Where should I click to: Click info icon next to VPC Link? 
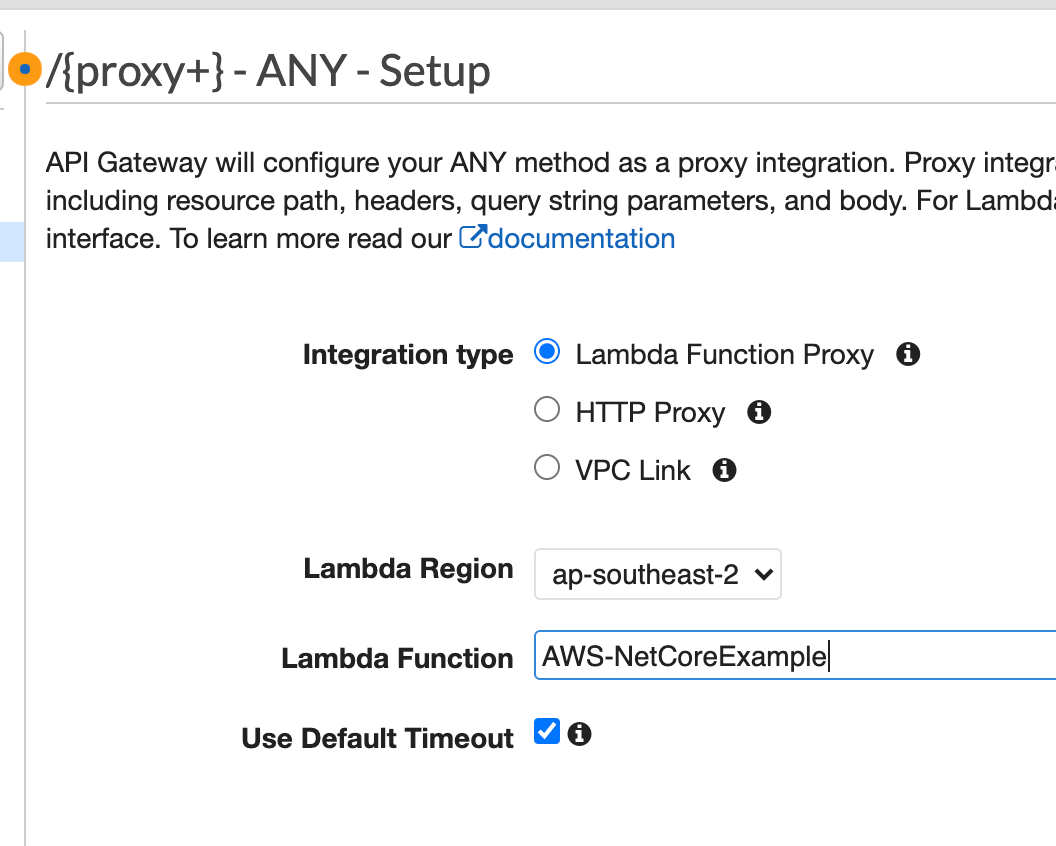pos(724,469)
